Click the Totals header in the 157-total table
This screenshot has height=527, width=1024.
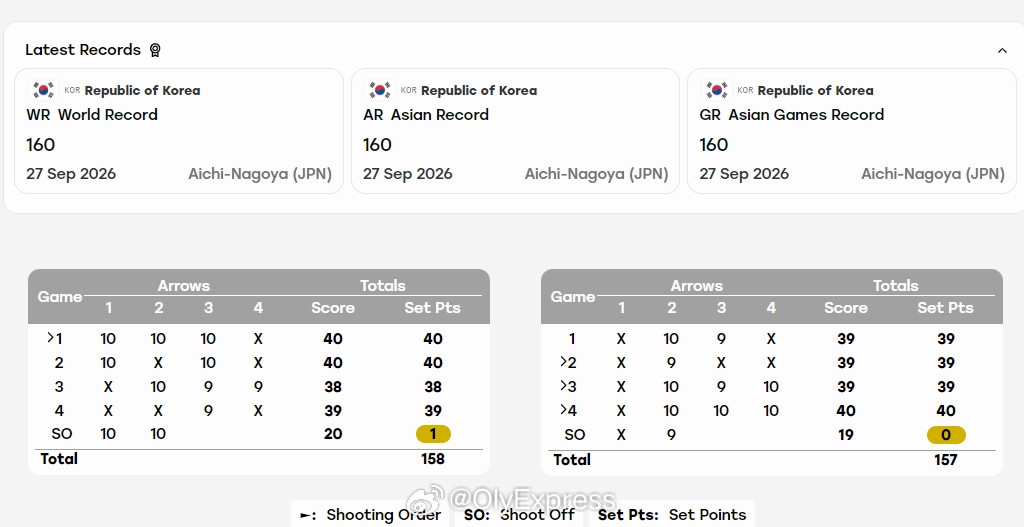tap(895, 285)
